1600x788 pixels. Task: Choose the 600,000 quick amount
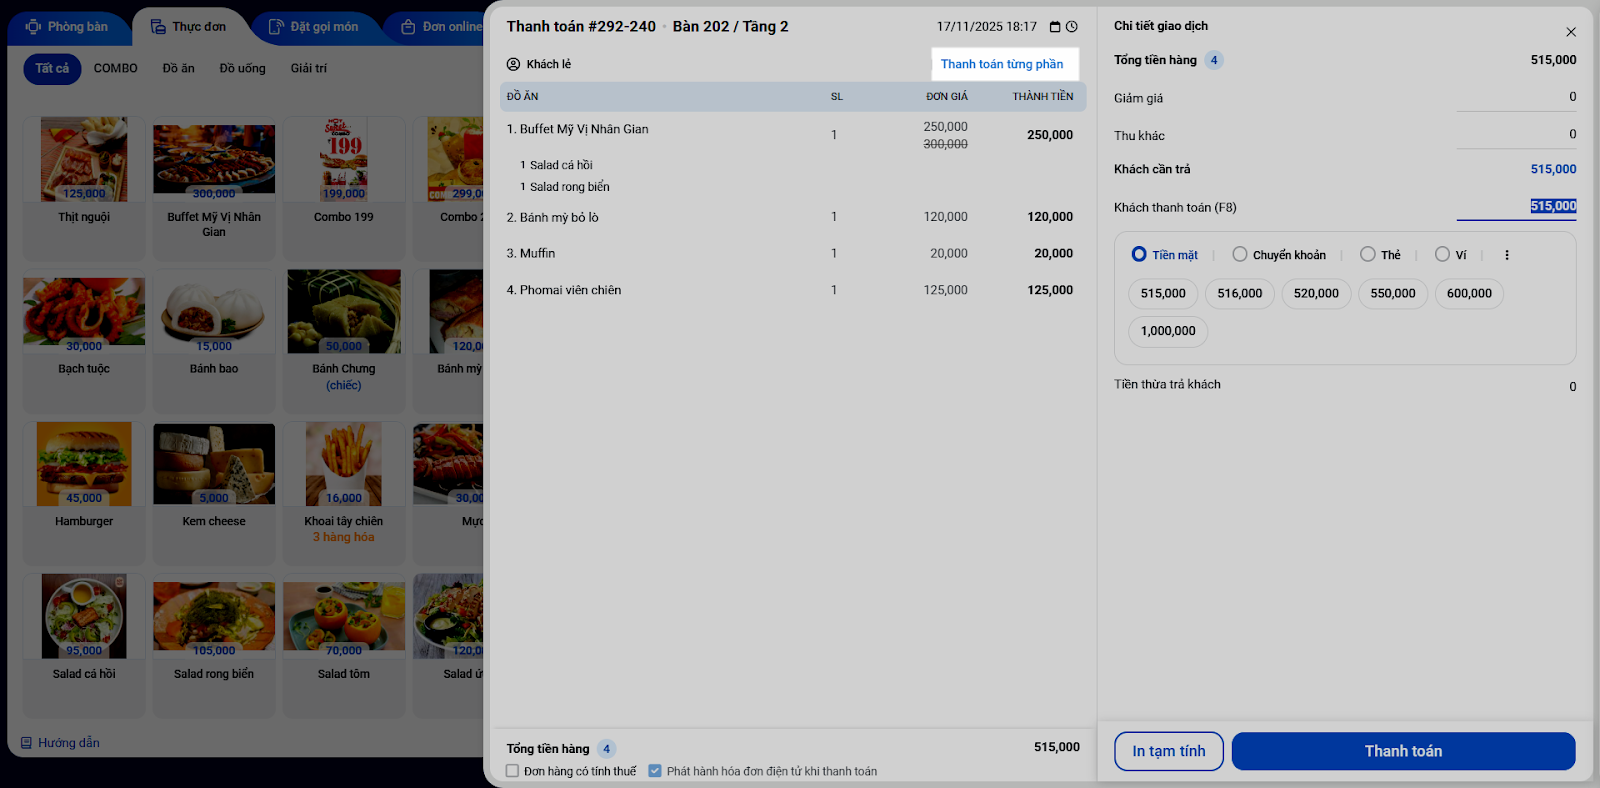click(1469, 294)
